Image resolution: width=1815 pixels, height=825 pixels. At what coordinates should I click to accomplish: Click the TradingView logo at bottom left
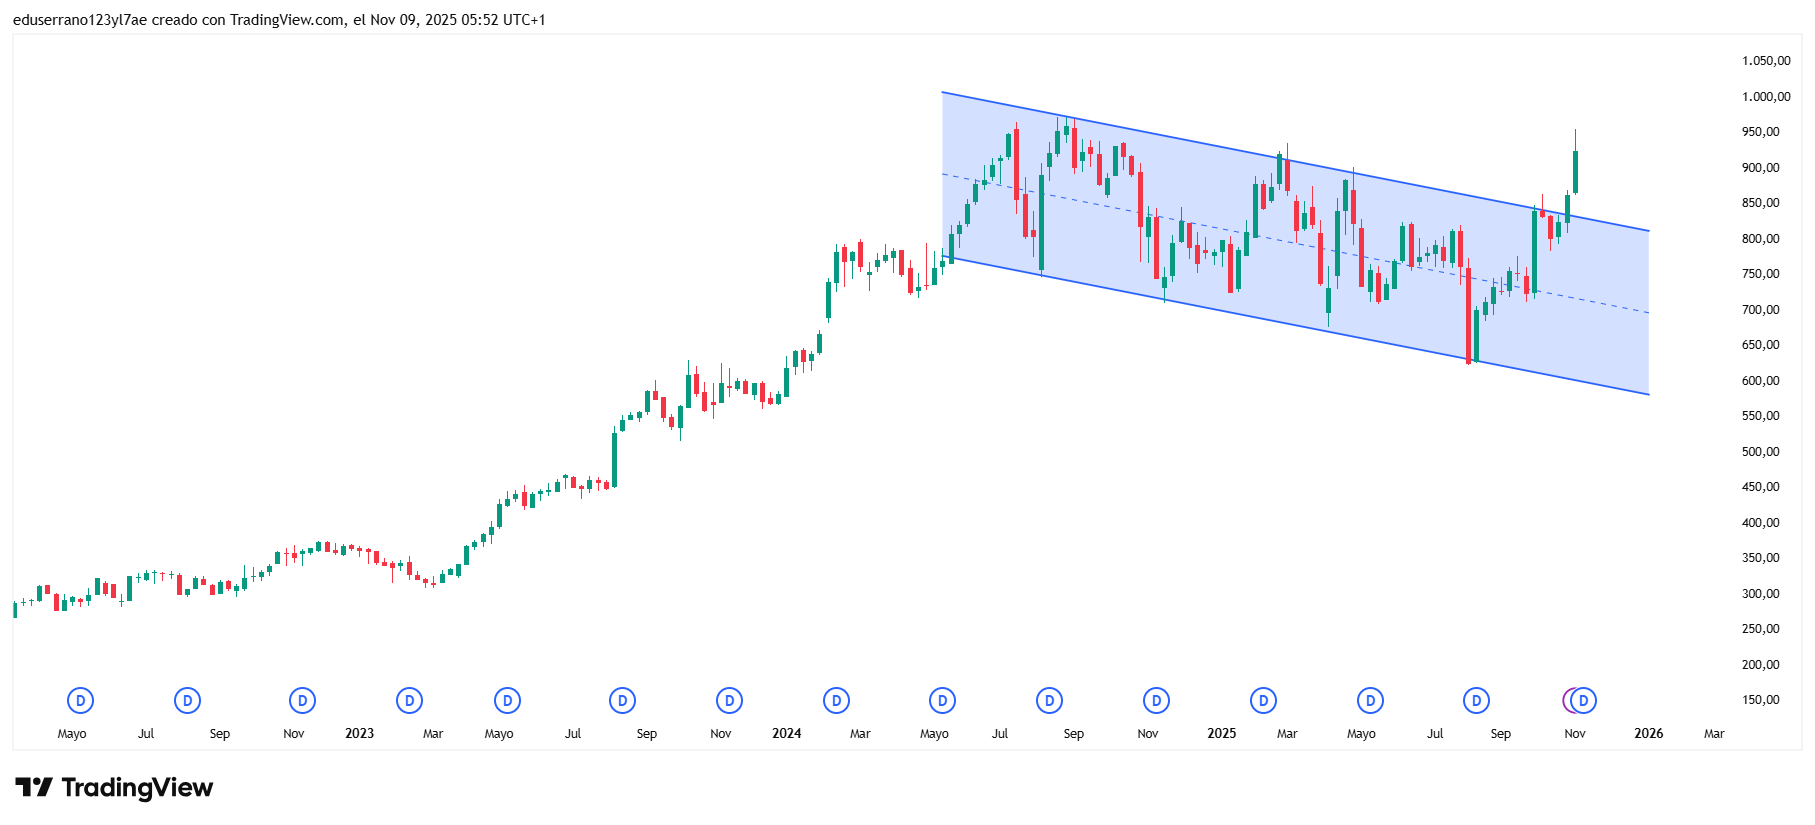click(x=114, y=788)
